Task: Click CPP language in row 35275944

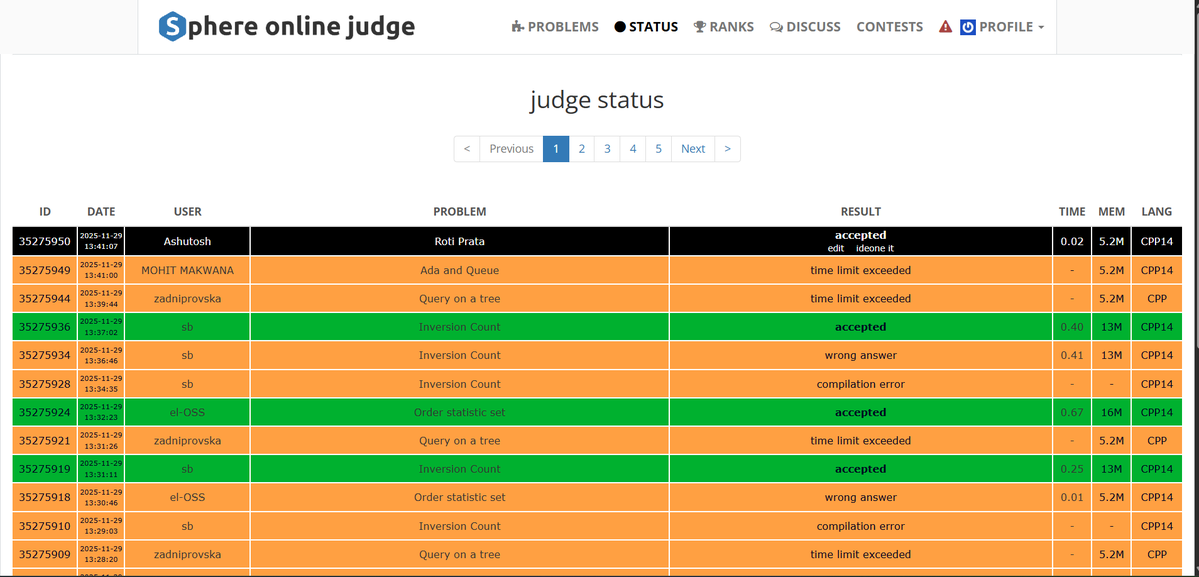Action: (x=1156, y=298)
